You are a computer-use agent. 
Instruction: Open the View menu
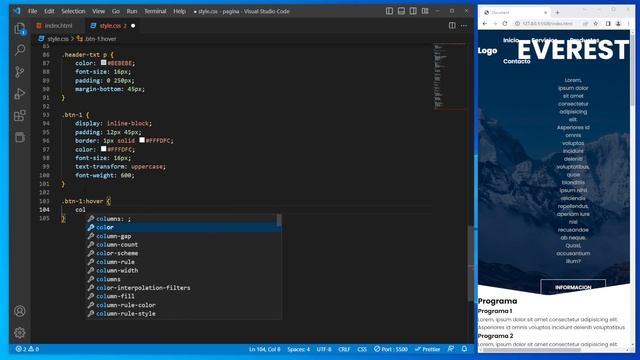98,11
